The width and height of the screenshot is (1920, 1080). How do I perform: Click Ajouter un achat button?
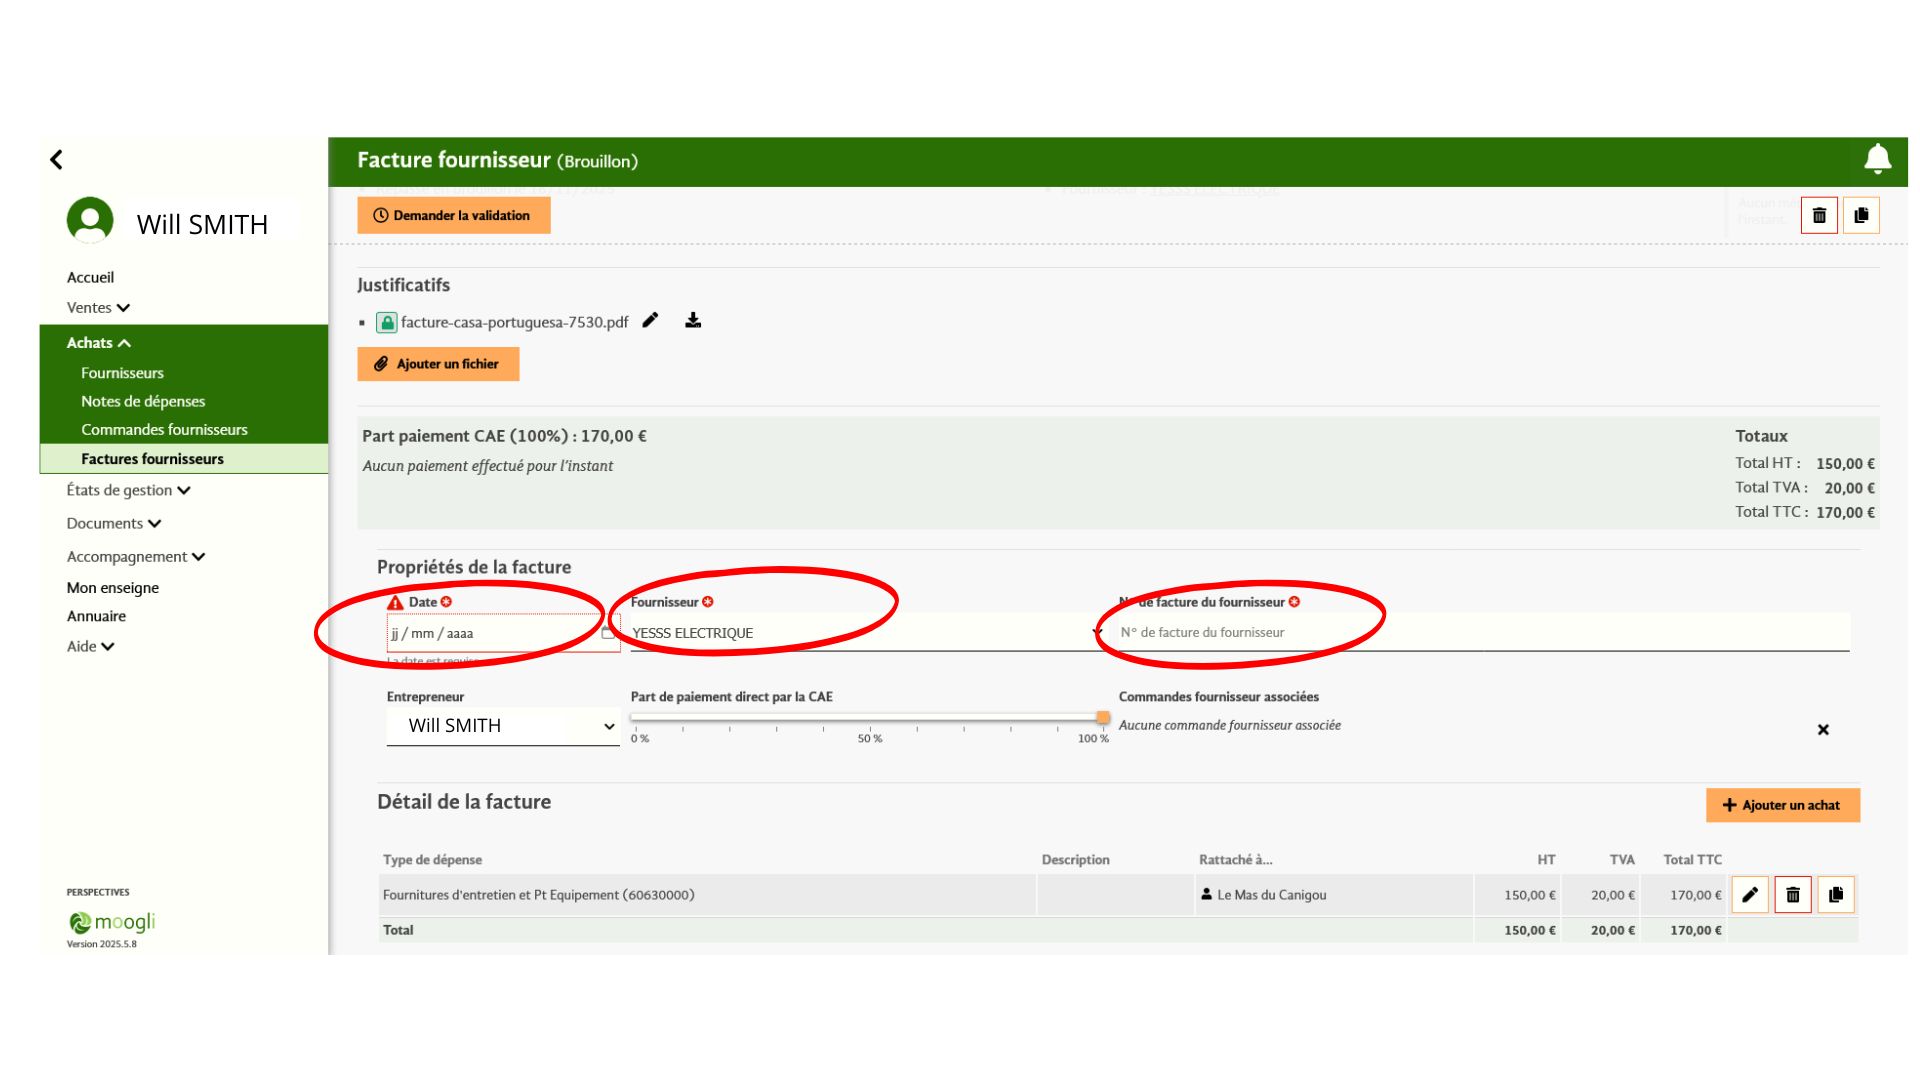1782,805
